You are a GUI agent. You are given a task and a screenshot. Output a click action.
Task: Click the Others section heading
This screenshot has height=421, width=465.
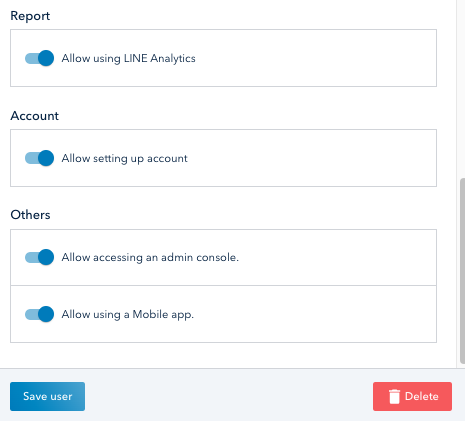click(x=30, y=215)
